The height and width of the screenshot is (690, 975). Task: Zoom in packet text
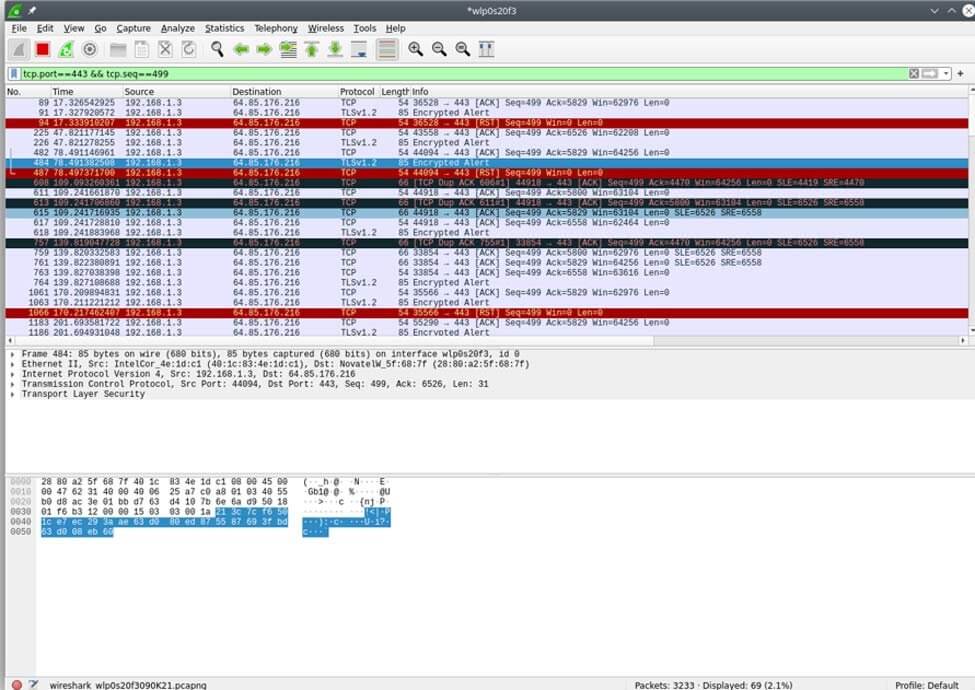pos(415,50)
